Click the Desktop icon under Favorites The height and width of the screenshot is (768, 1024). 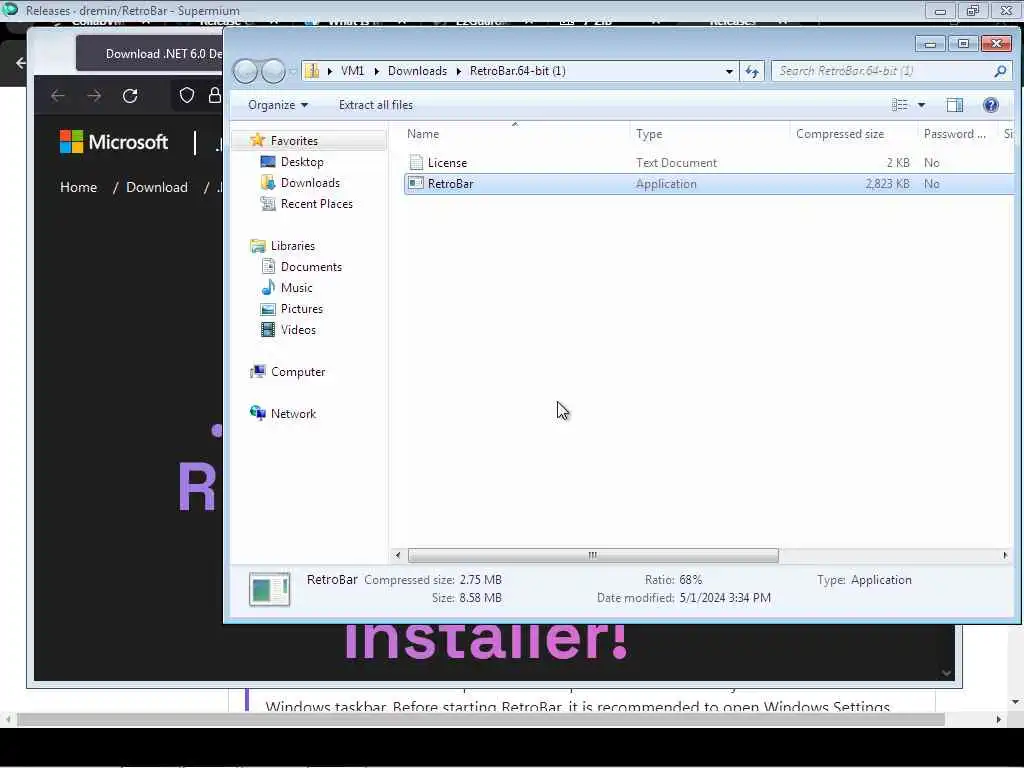click(268, 161)
